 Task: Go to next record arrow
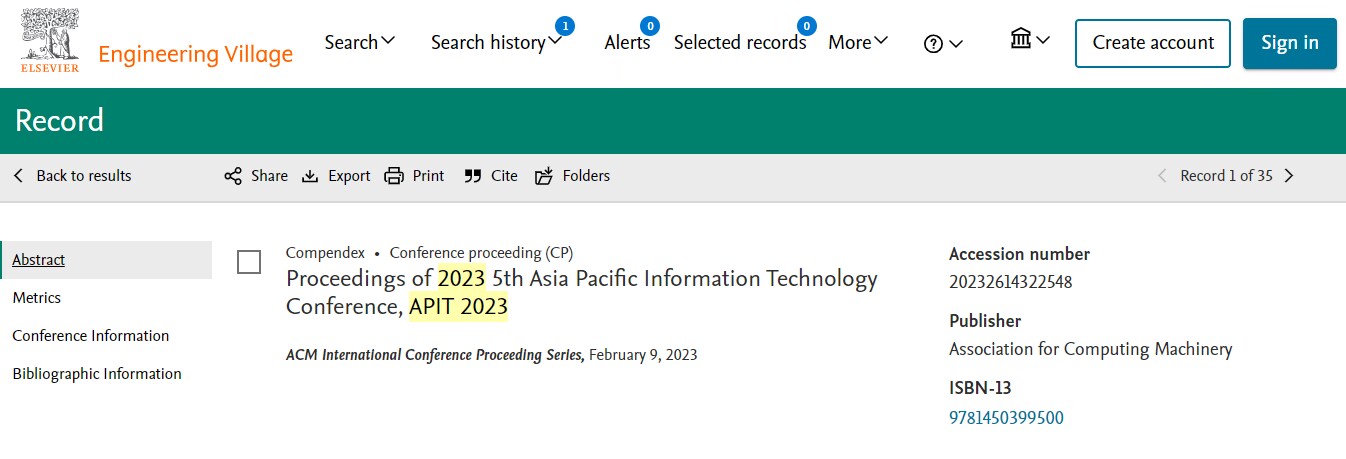coord(1289,176)
